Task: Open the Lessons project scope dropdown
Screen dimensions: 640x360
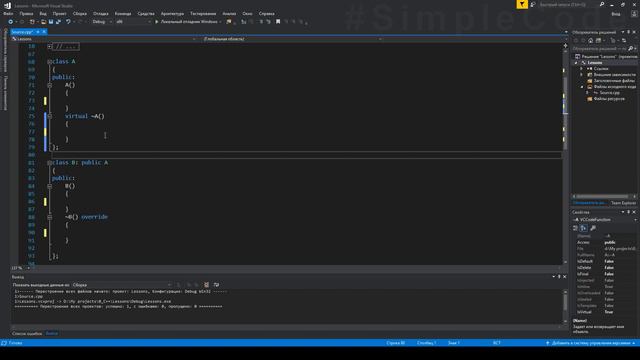Action: [x=104, y=39]
